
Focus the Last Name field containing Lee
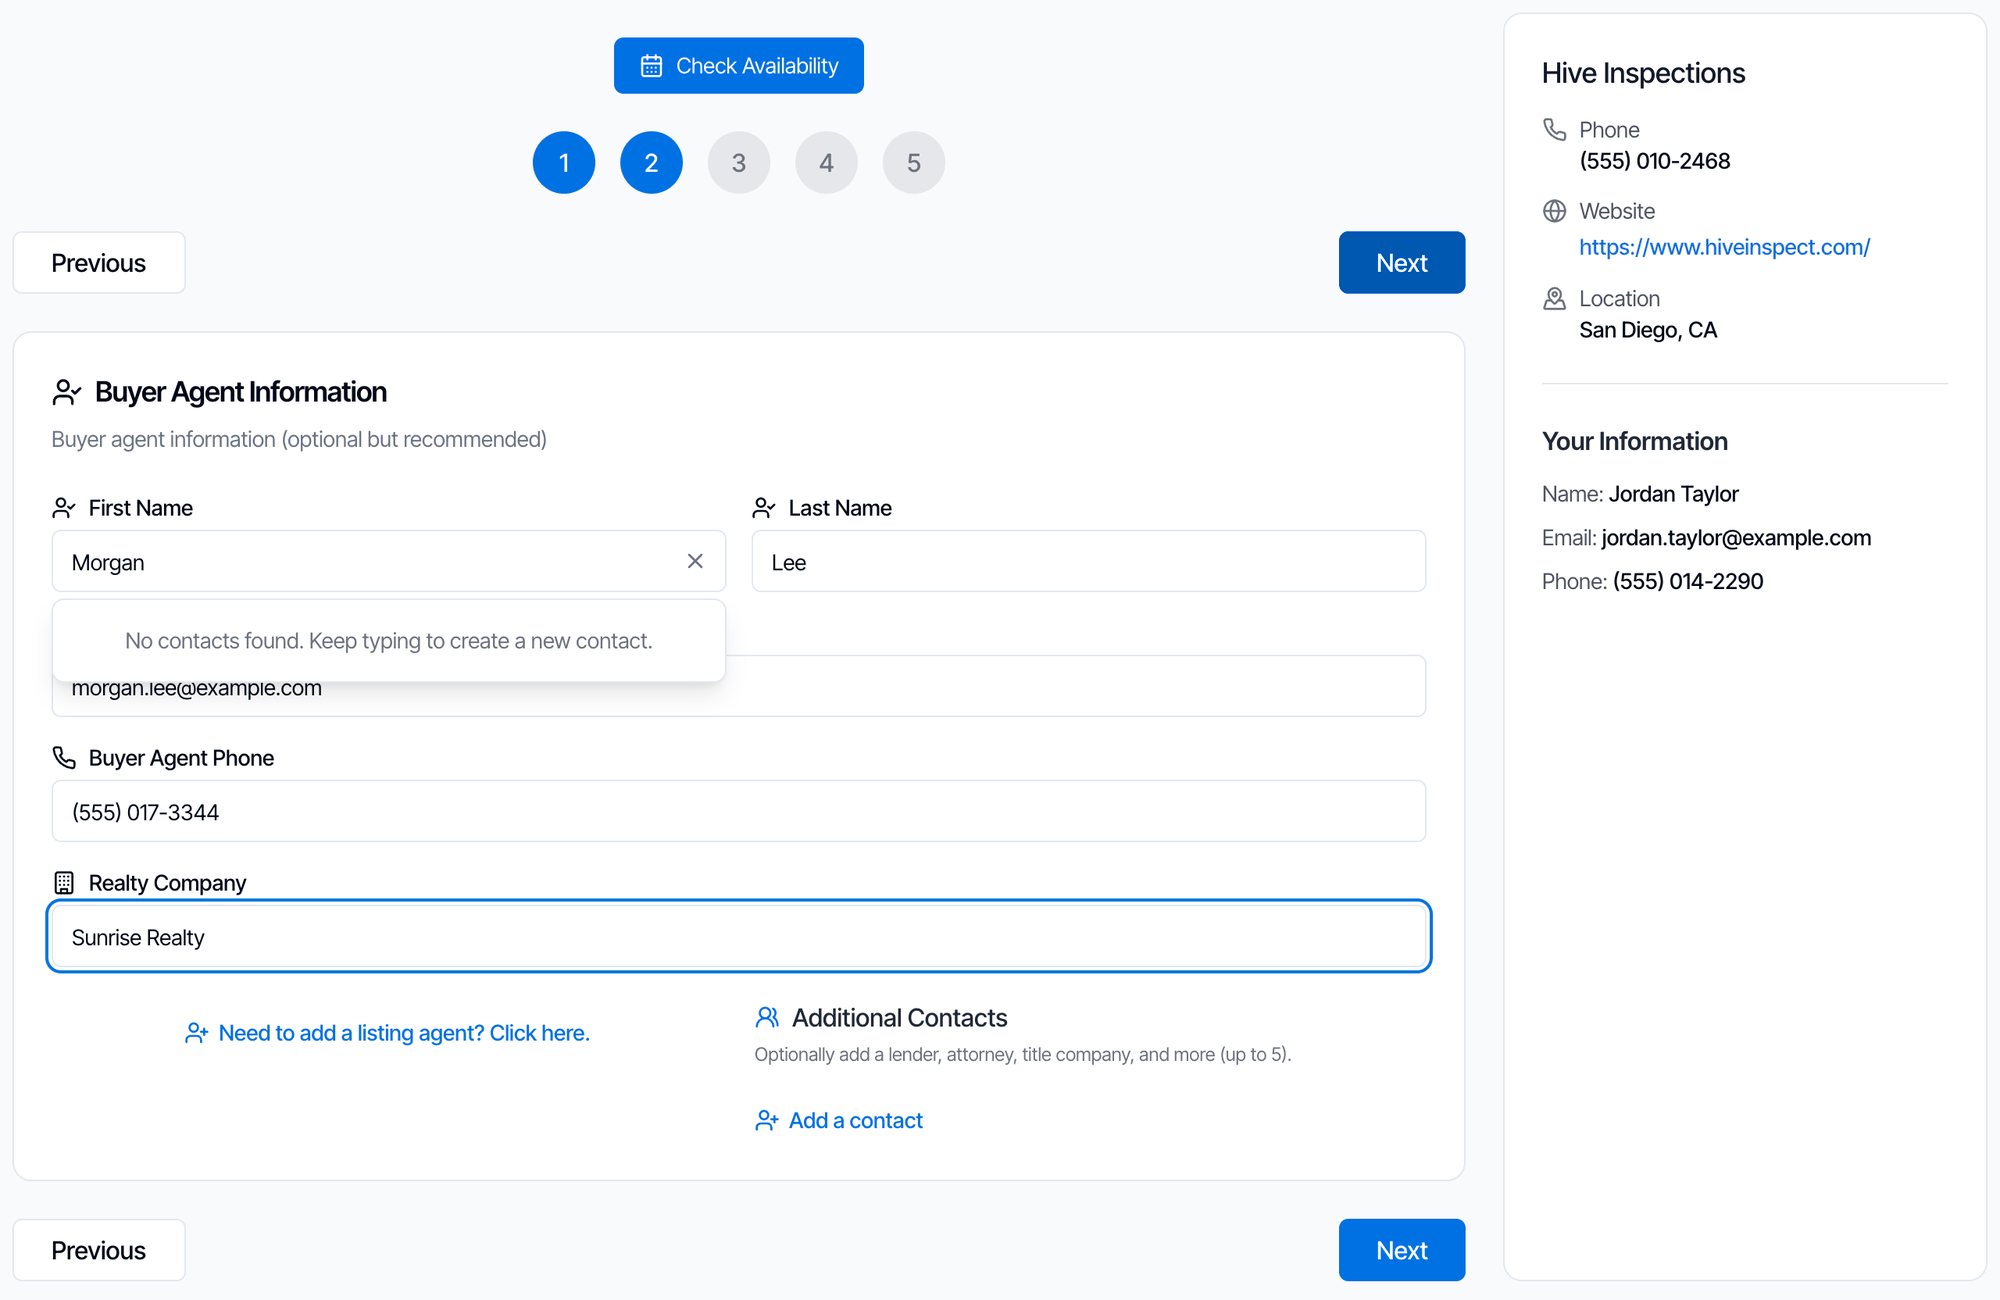(1089, 561)
